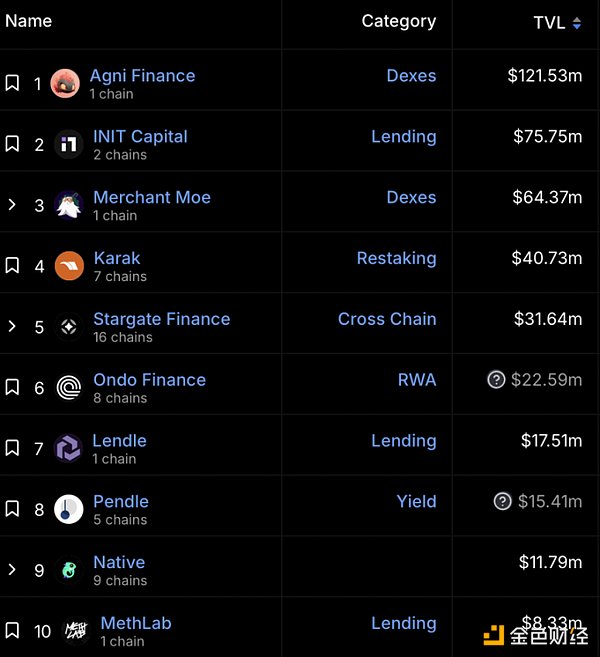Image resolution: width=600 pixels, height=657 pixels.
Task: Click the INIT Capital logo icon
Action: (x=69, y=145)
